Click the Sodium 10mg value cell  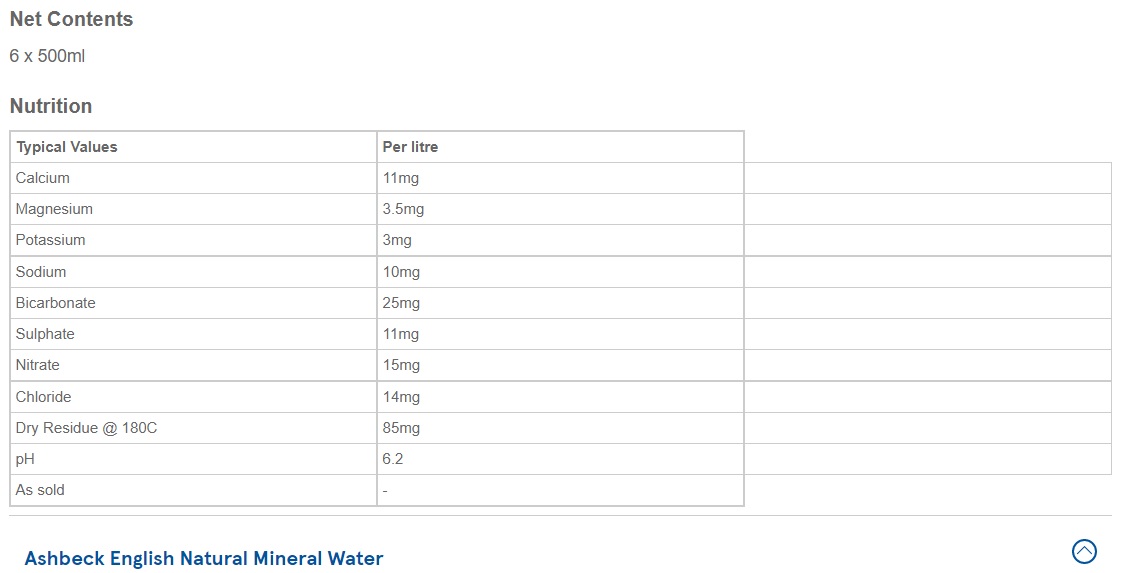point(560,271)
